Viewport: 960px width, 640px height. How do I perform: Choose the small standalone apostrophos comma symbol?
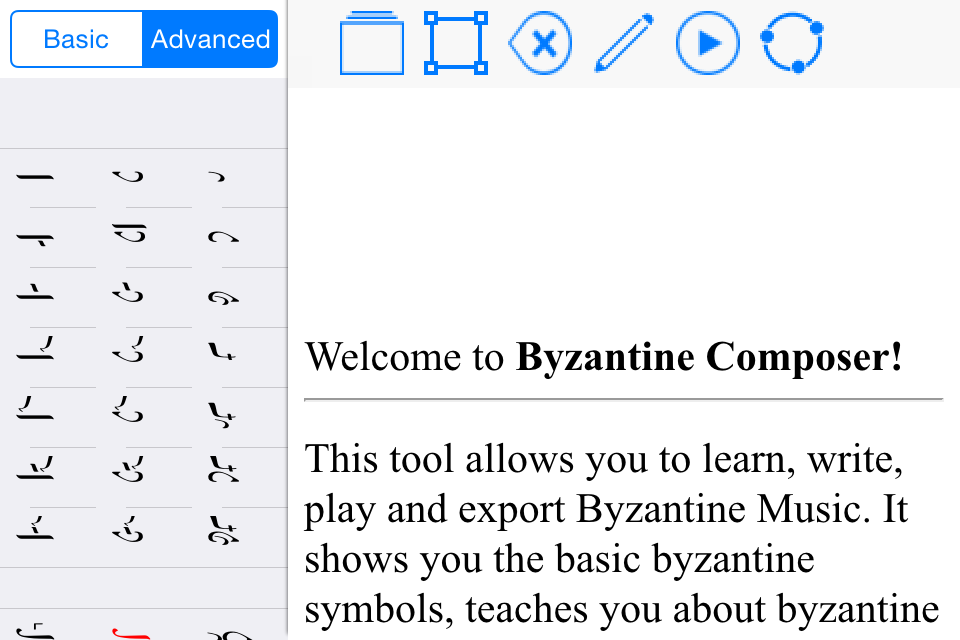[x=217, y=177]
